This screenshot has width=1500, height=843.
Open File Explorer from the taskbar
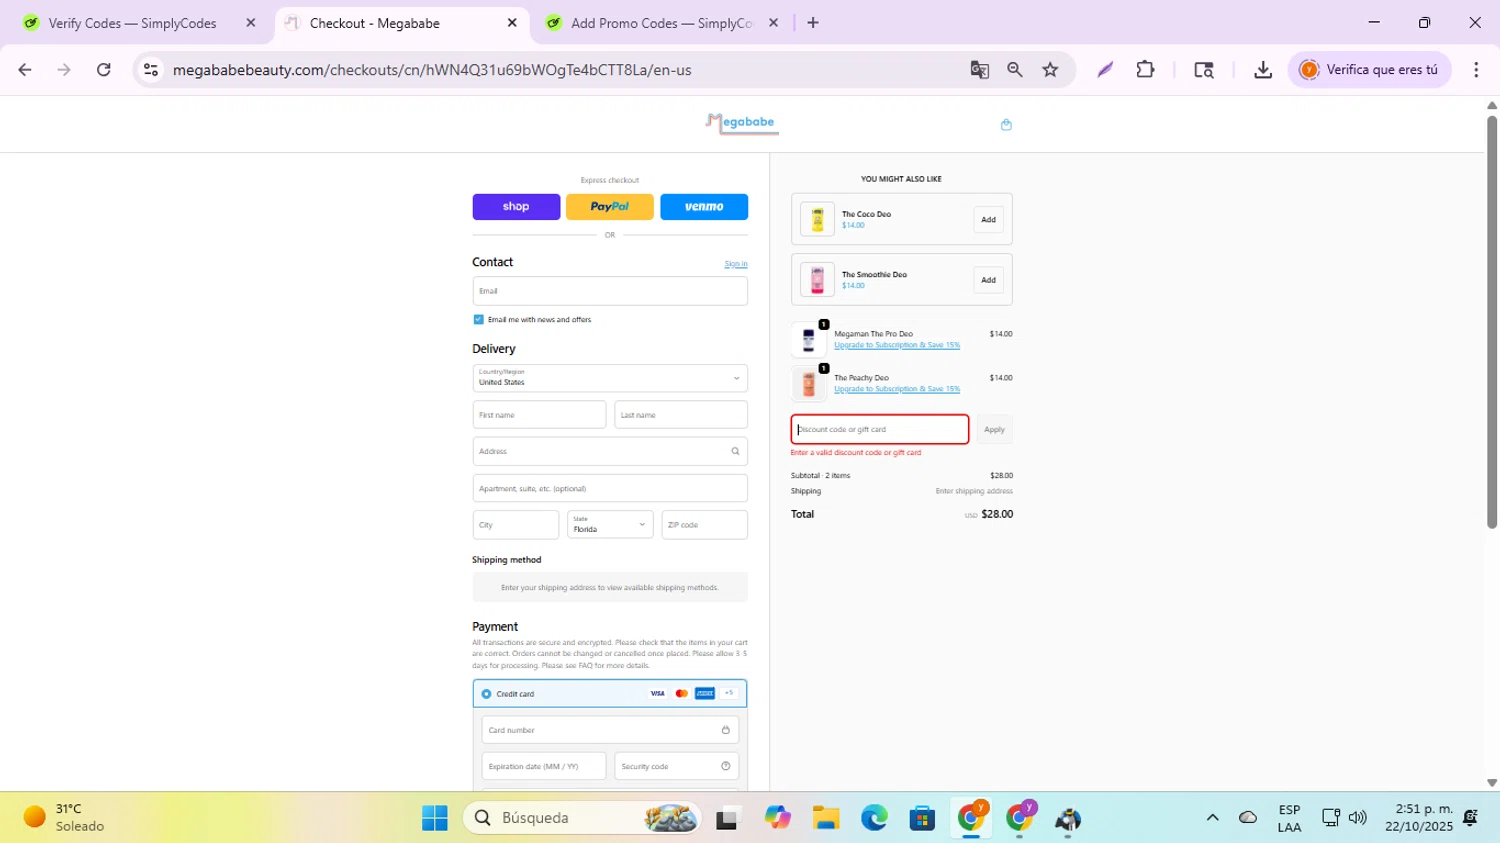click(x=825, y=818)
